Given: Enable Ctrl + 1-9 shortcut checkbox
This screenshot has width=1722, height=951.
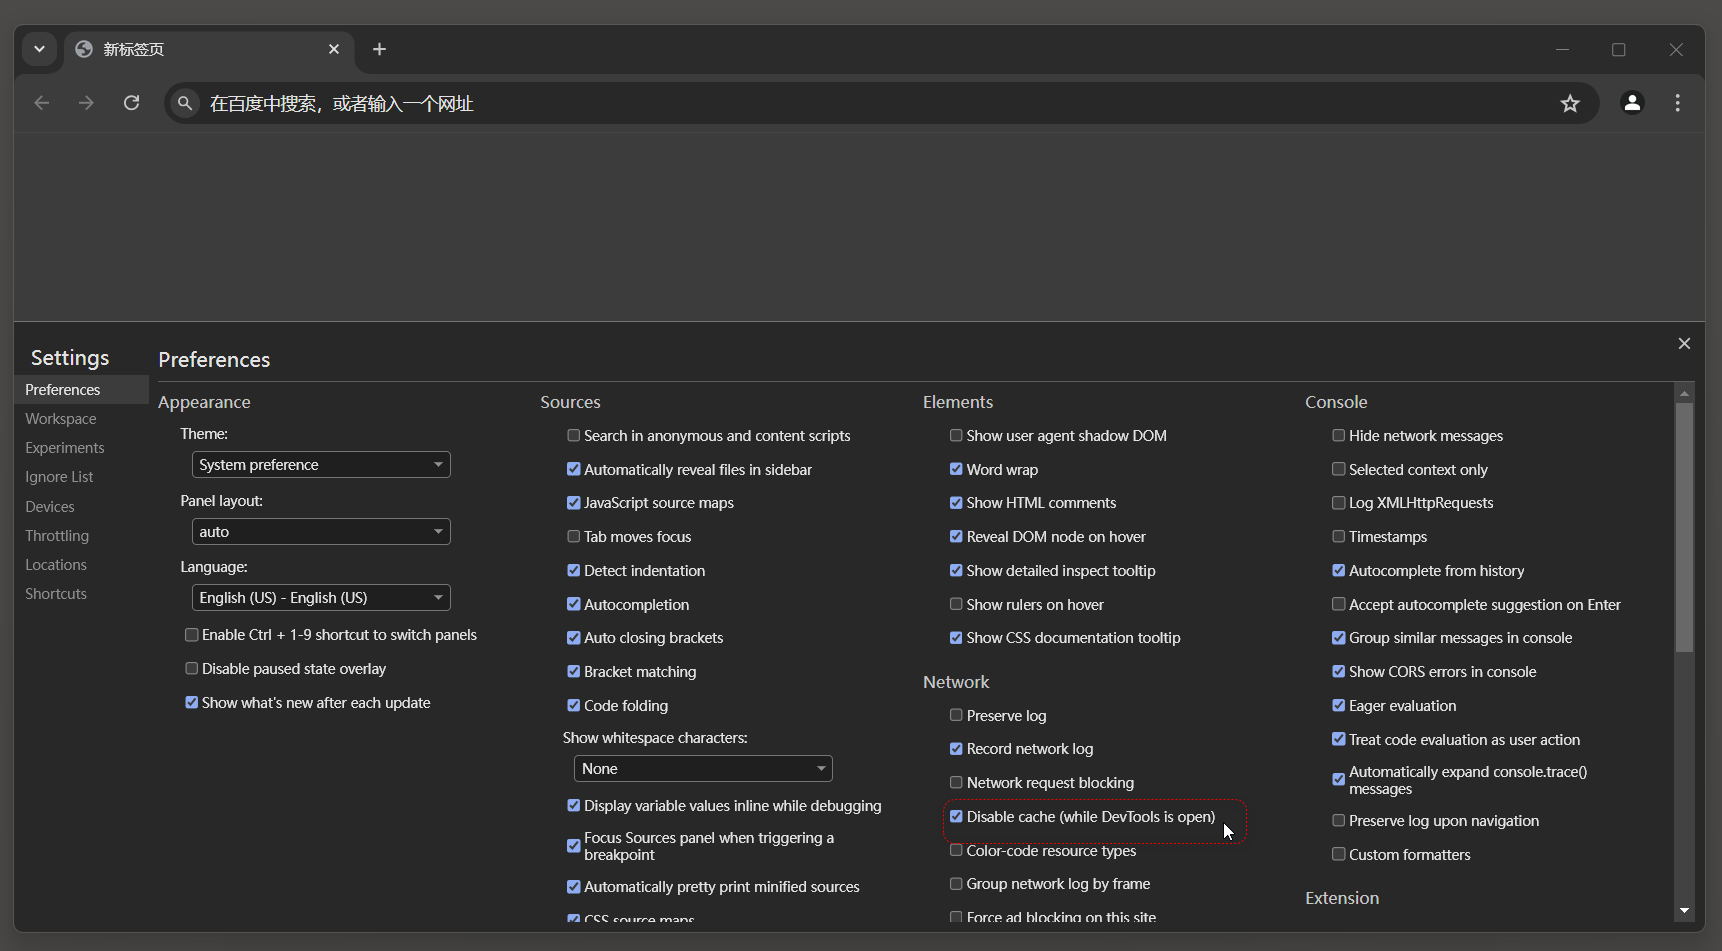Looking at the screenshot, I should tap(191, 635).
